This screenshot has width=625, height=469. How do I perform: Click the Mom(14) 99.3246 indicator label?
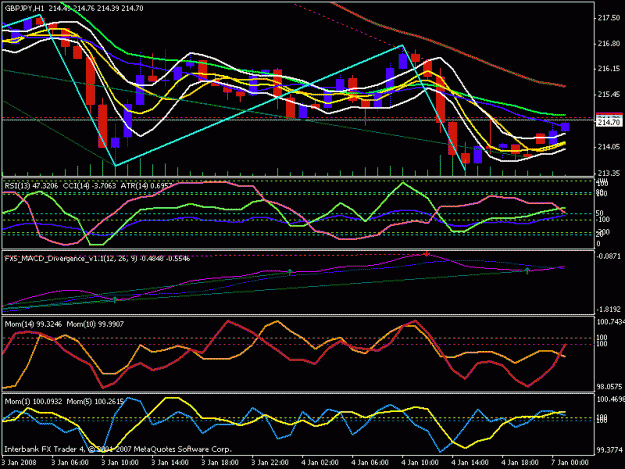point(33,324)
